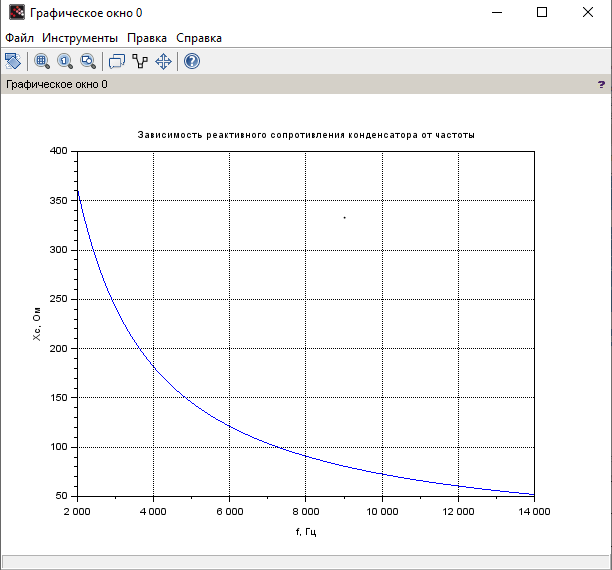Minimize the graphics window

[x=497, y=12]
